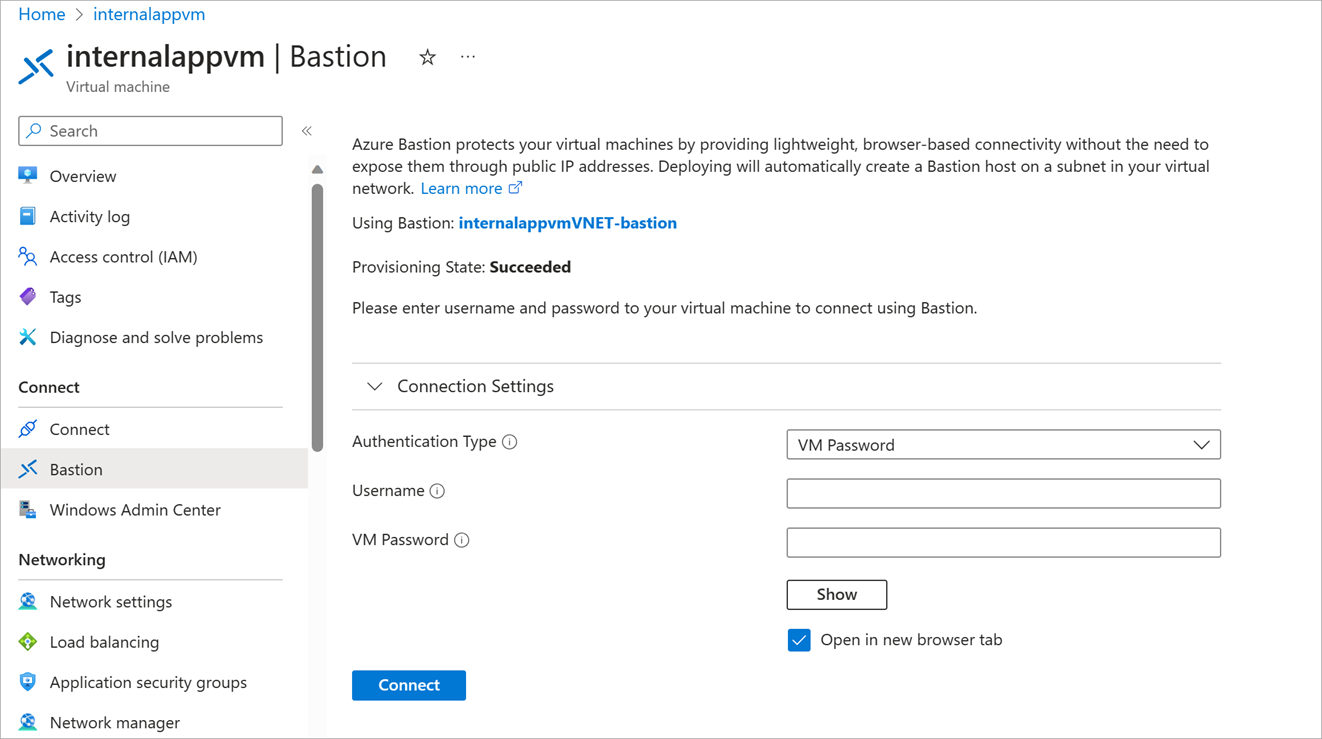Click the Connect plug icon in sidebar
The height and width of the screenshot is (739, 1322).
click(x=28, y=429)
